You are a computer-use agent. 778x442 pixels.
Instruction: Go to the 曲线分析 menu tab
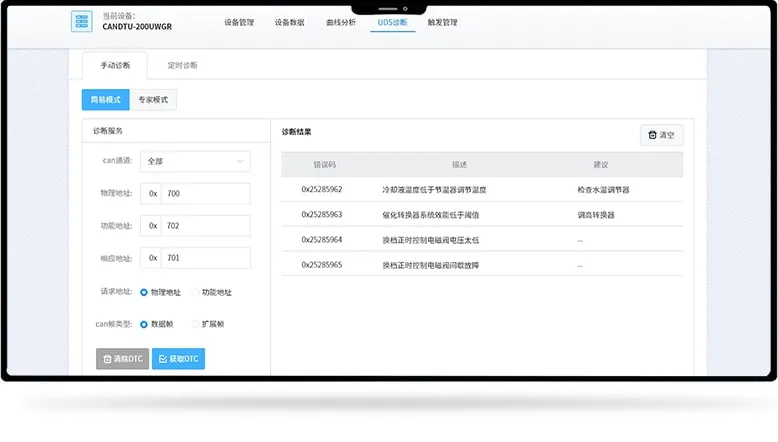[340, 22]
